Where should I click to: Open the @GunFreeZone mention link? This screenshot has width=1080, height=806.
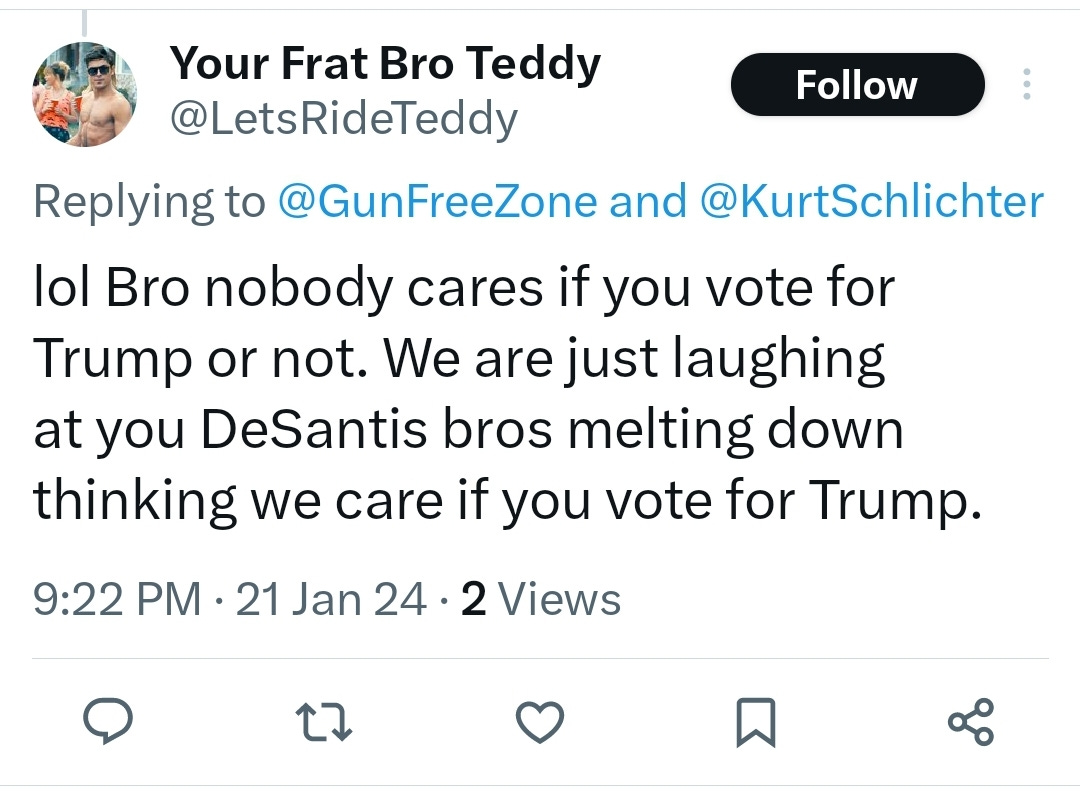(437, 201)
